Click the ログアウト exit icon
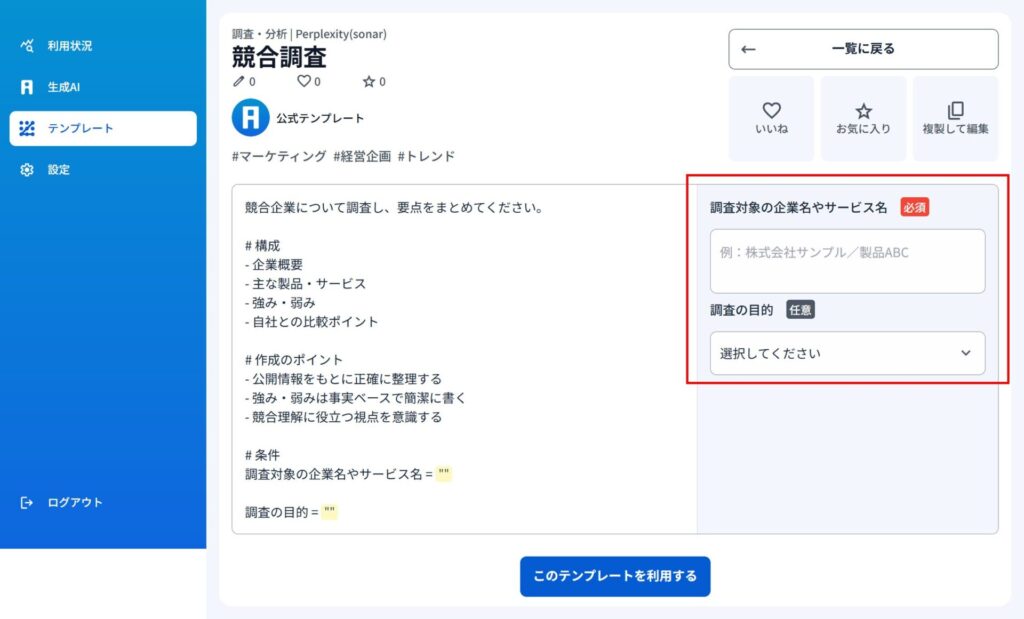The image size is (1024, 619). coord(27,502)
